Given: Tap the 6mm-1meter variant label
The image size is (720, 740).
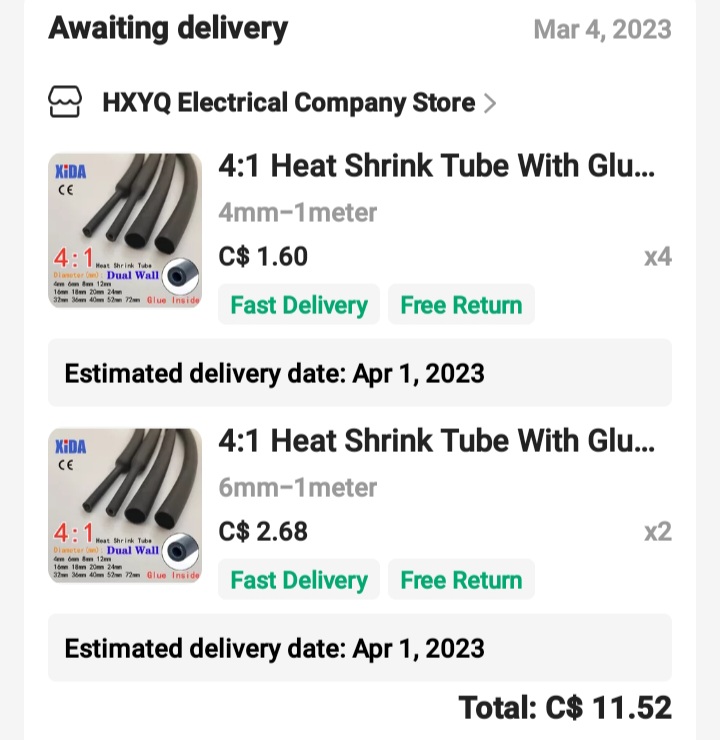Looking at the screenshot, I should 298,487.
